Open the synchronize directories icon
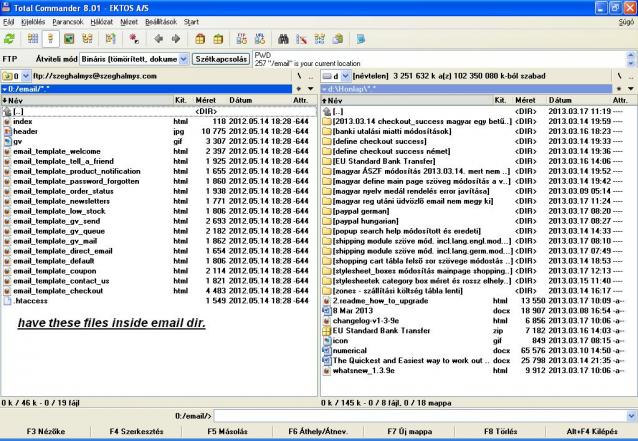Screen dimensions: 638x441 (x=320, y=39)
